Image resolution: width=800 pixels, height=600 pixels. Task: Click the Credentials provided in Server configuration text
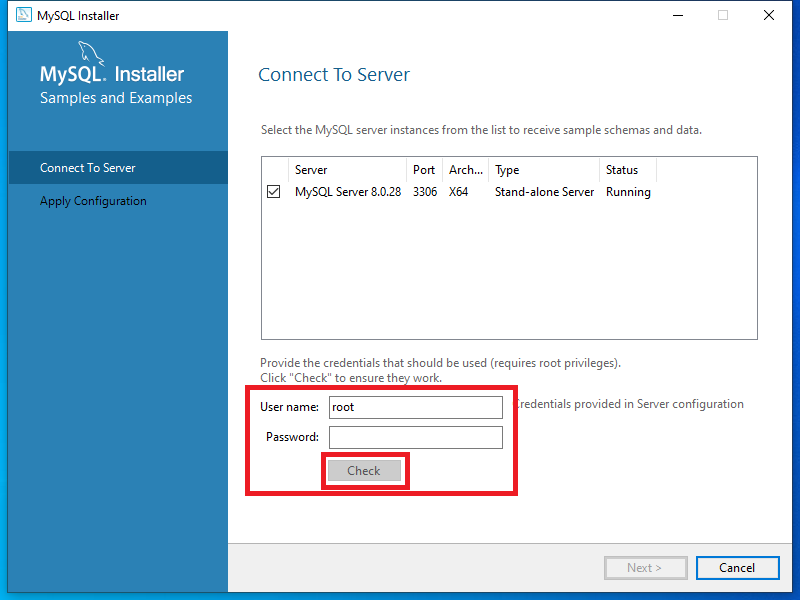coord(629,404)
